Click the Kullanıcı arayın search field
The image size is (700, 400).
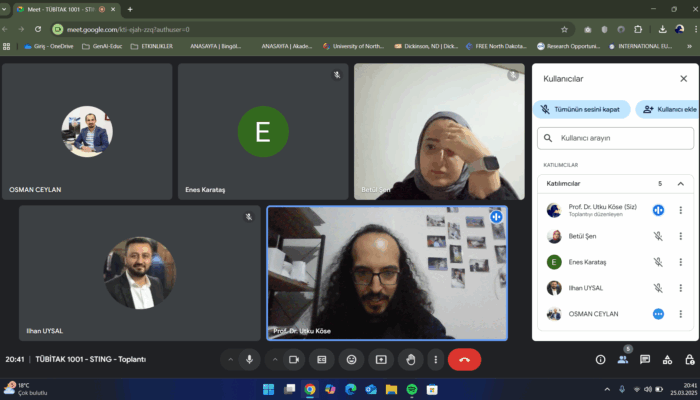click(615, 138)
